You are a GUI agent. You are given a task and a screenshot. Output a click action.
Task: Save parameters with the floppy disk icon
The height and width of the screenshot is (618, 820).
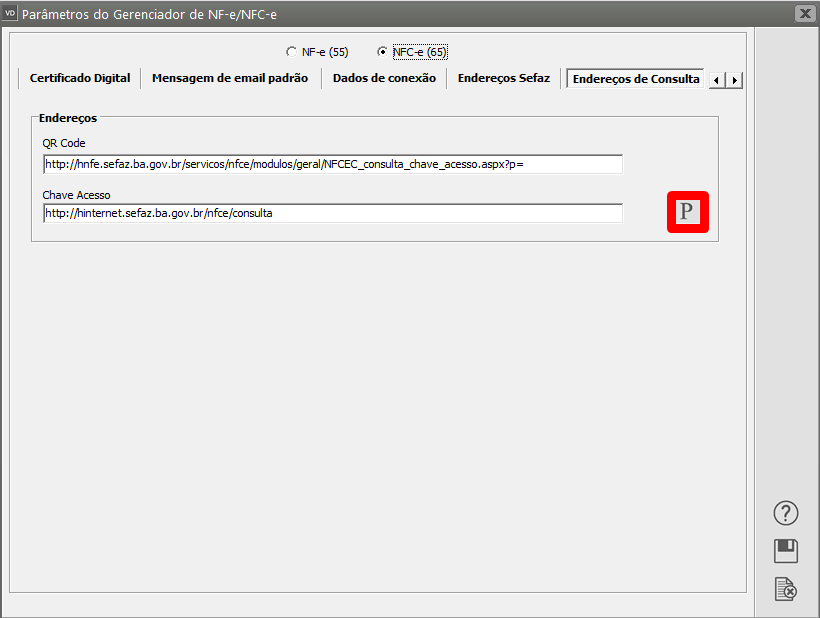coord(785,551)
